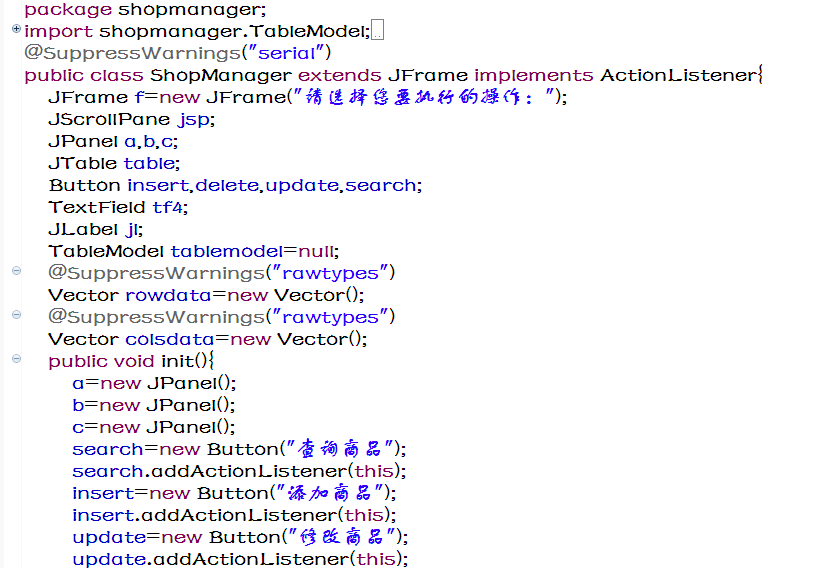Click the 'JTable table;' declaration
The height and width of the screenshot is (568, 814).
(114, 163)
